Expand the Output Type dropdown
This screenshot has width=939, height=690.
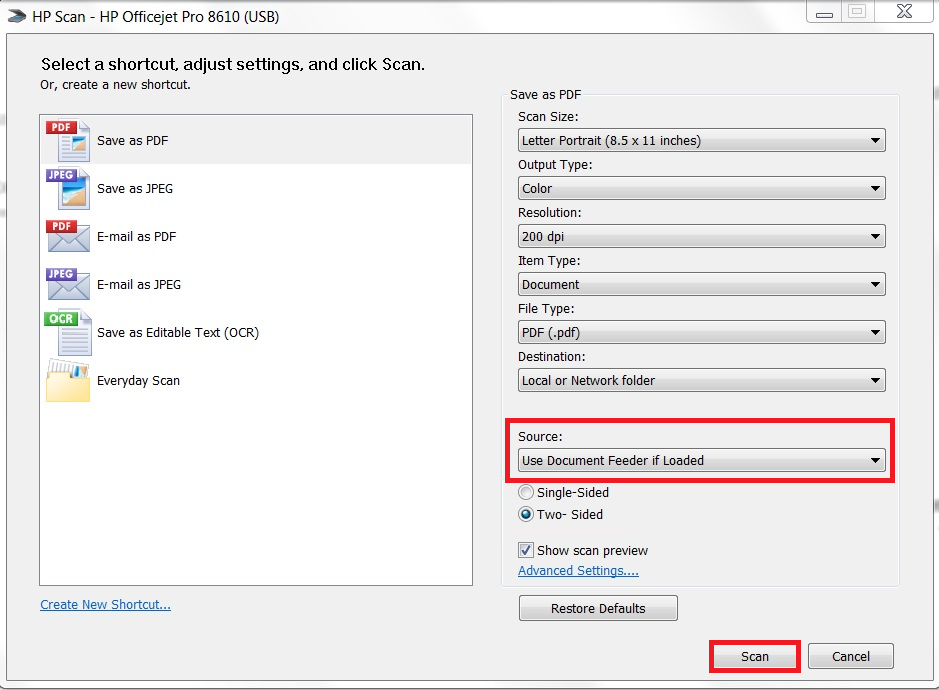coord(701,189)
